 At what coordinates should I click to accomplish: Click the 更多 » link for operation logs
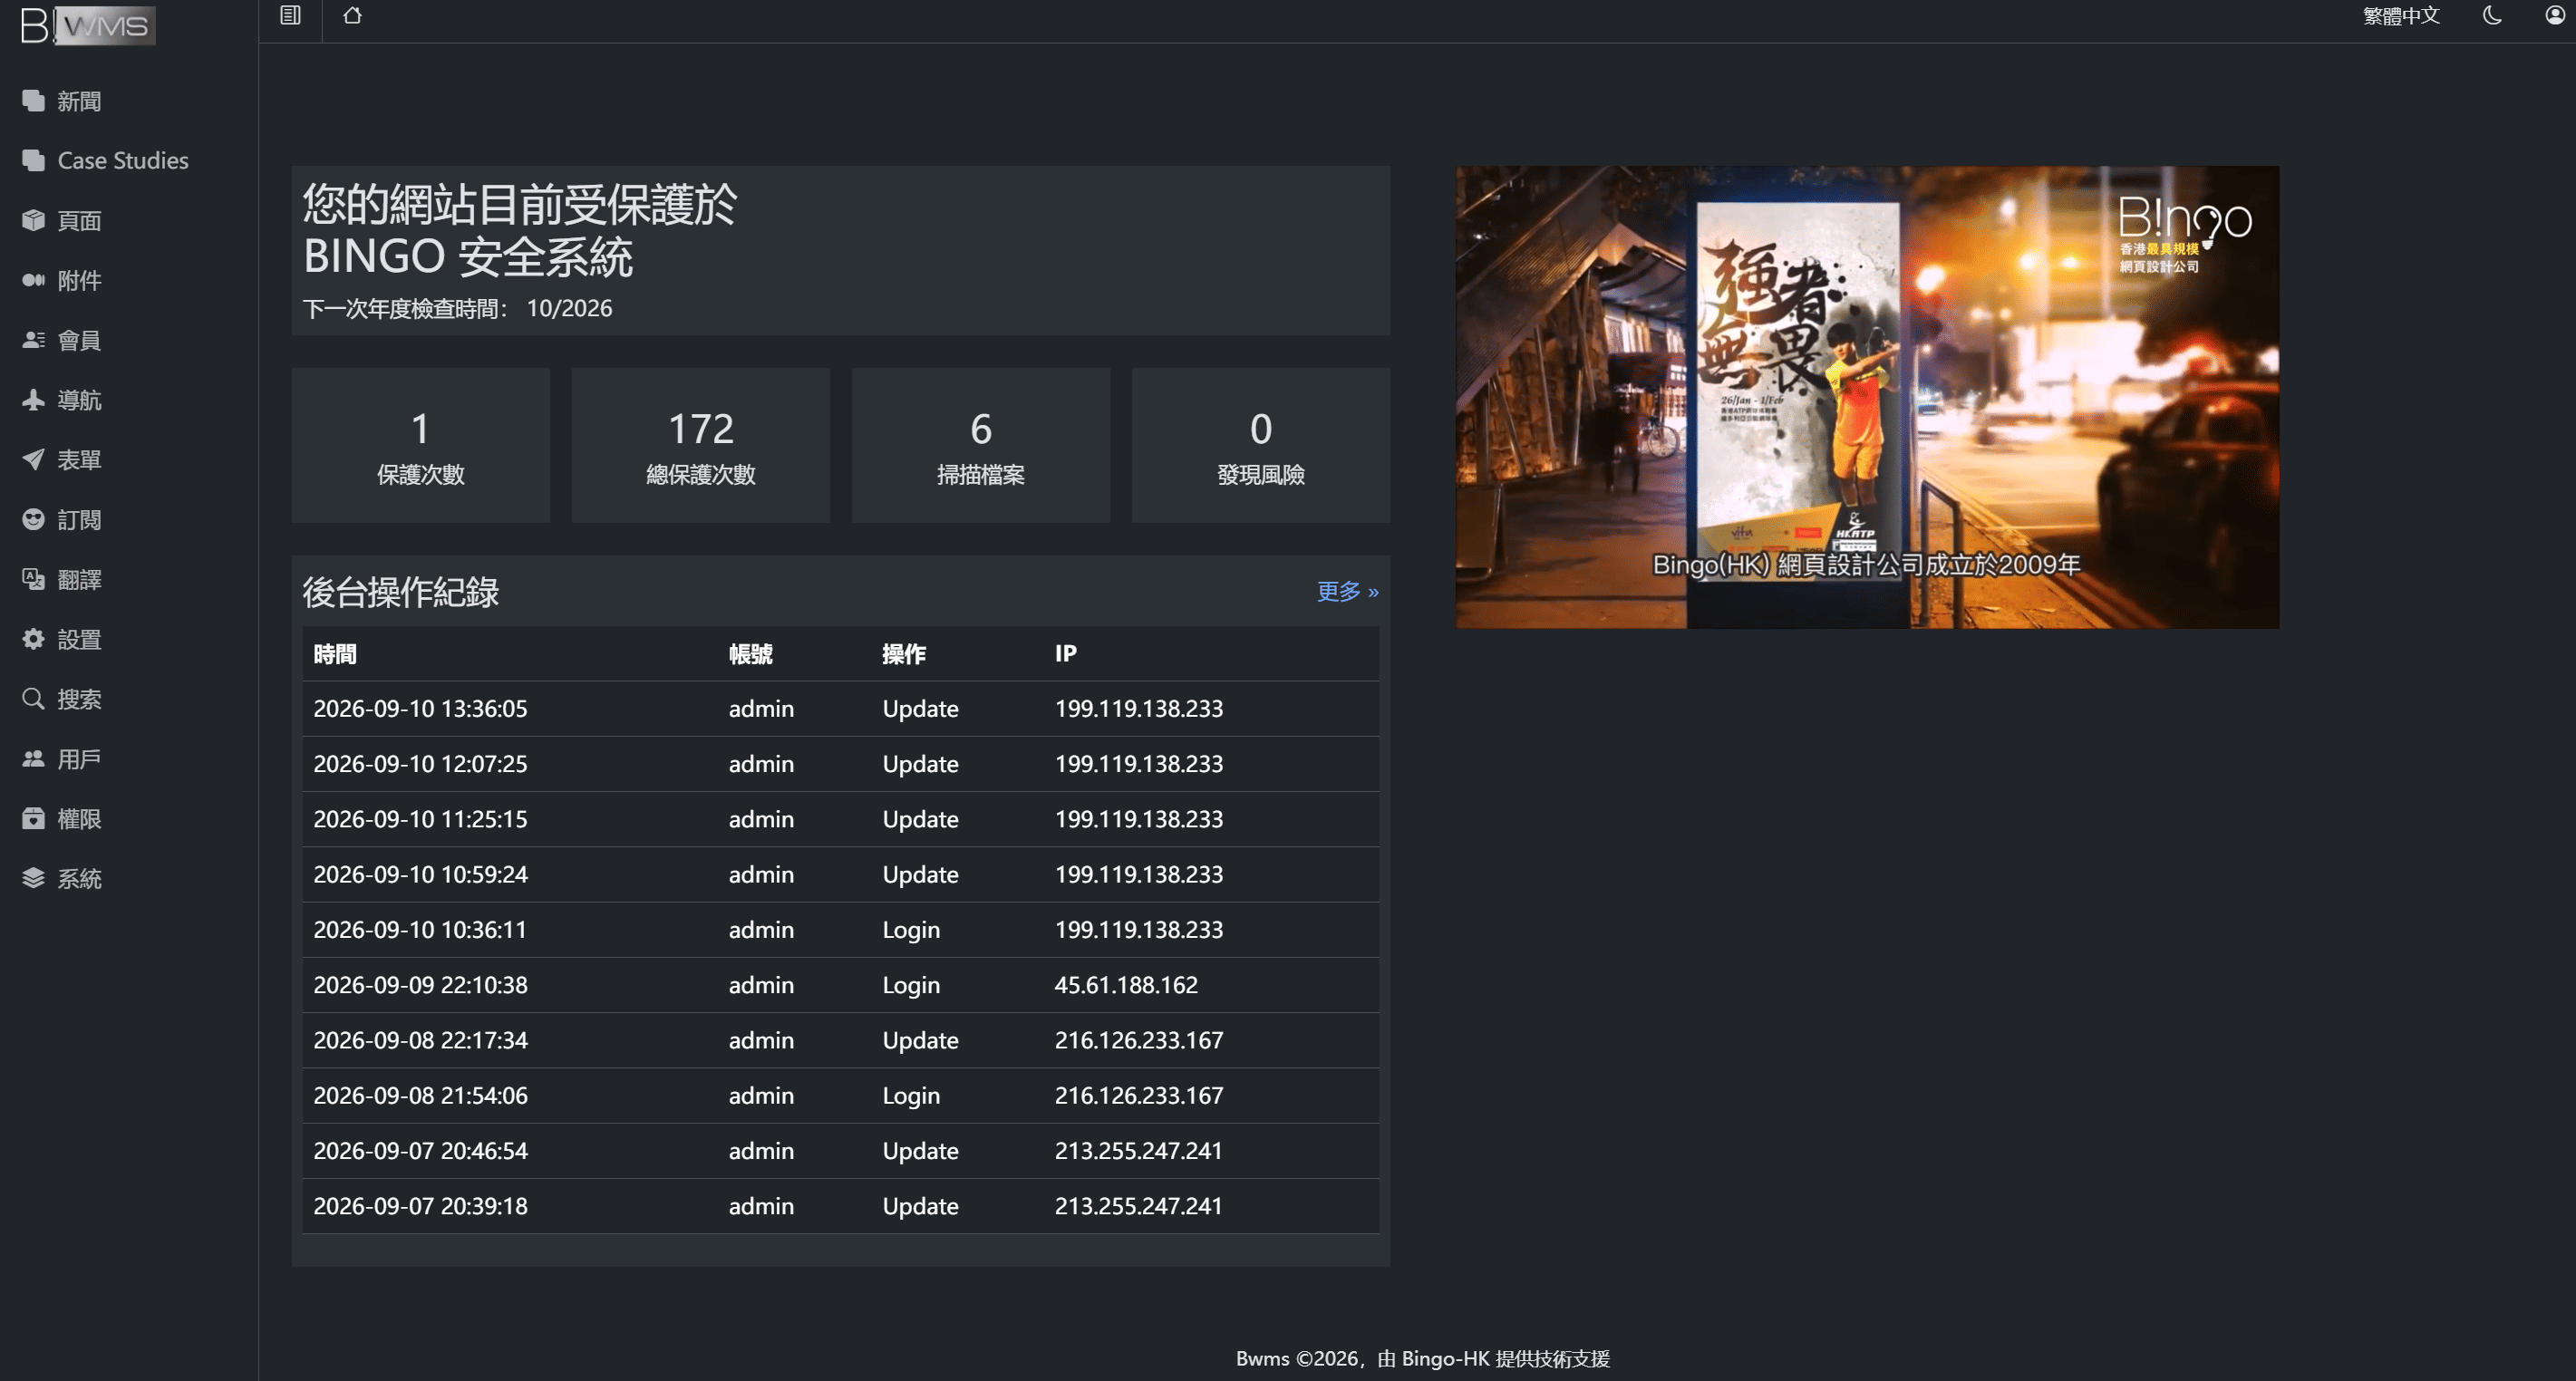point(1347,591)
